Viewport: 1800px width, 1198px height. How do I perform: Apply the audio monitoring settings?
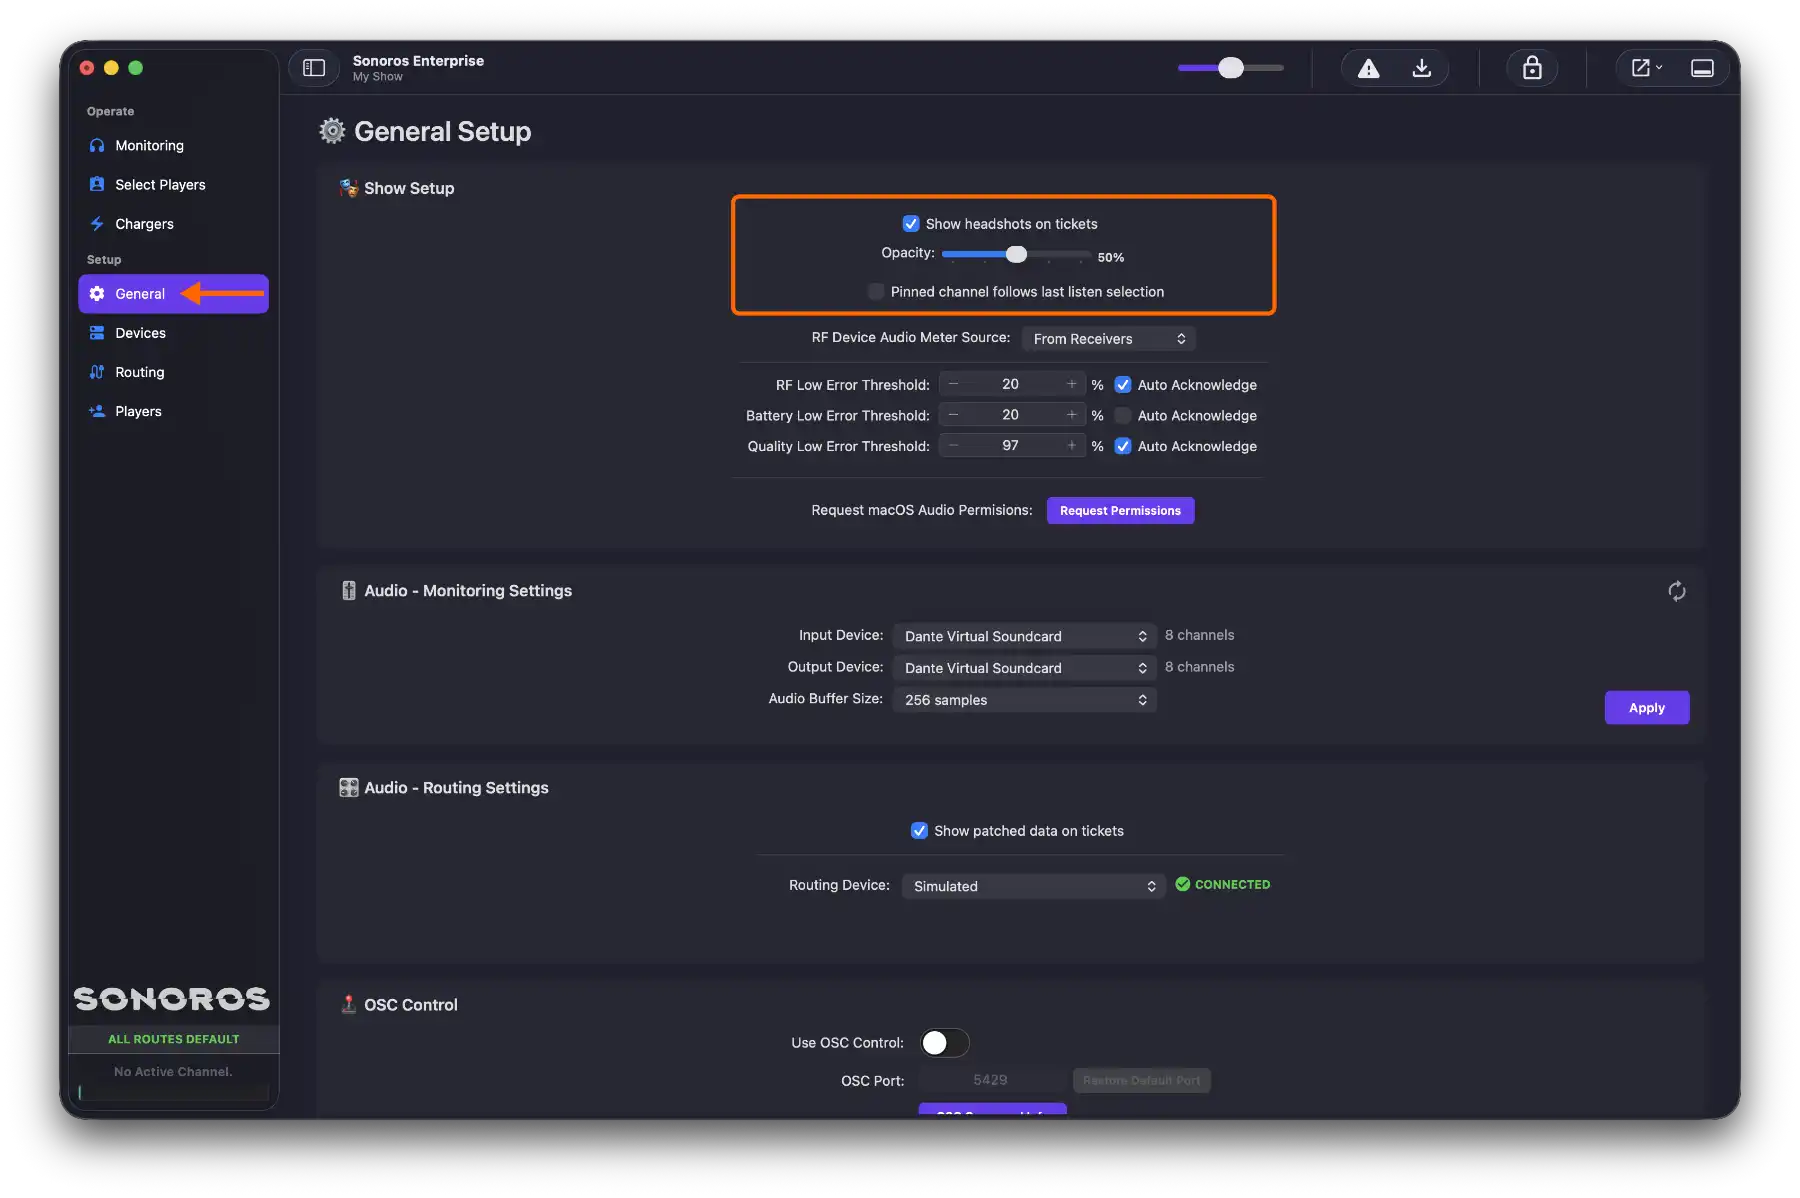tap(1647, 708)
